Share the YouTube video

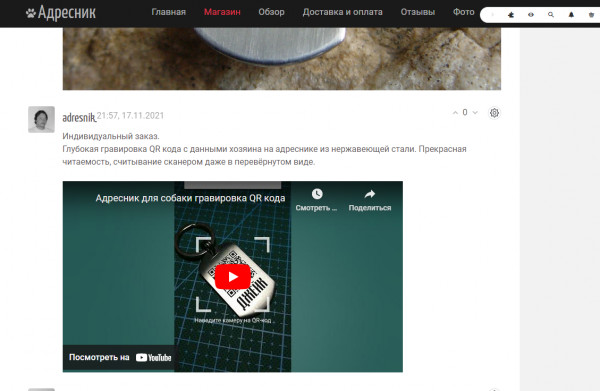pos(370,200)
